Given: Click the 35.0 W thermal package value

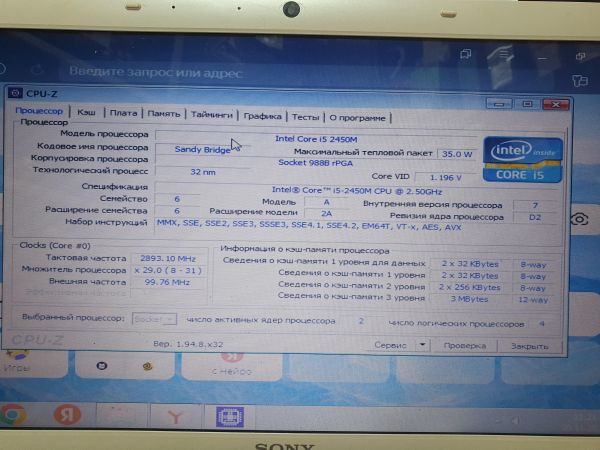Looking at the screenshot, I should coord(457,154).
